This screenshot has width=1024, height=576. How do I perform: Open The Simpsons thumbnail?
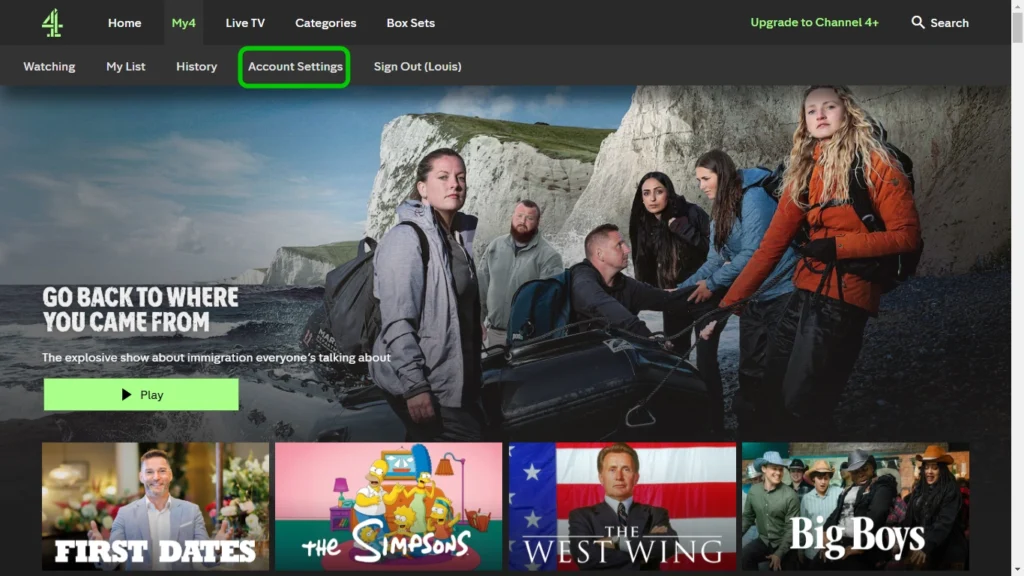(389, 506)
